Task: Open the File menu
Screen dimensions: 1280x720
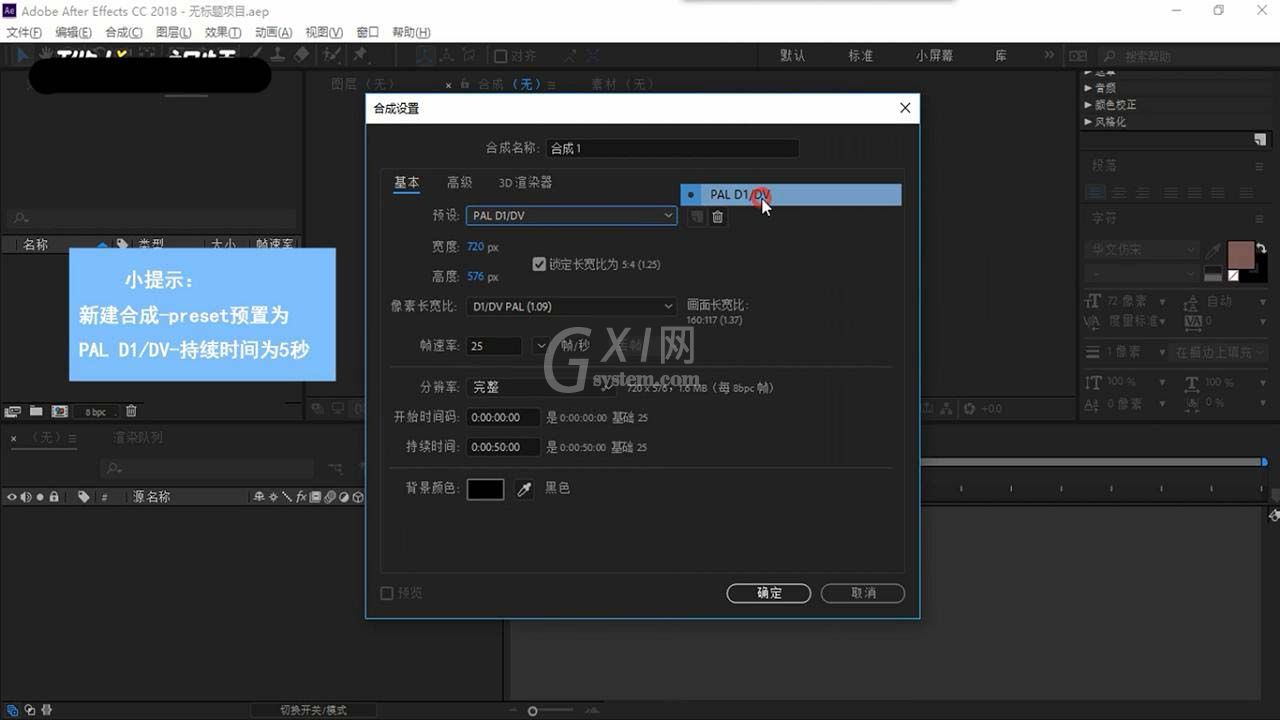Action: coord(24,33)
